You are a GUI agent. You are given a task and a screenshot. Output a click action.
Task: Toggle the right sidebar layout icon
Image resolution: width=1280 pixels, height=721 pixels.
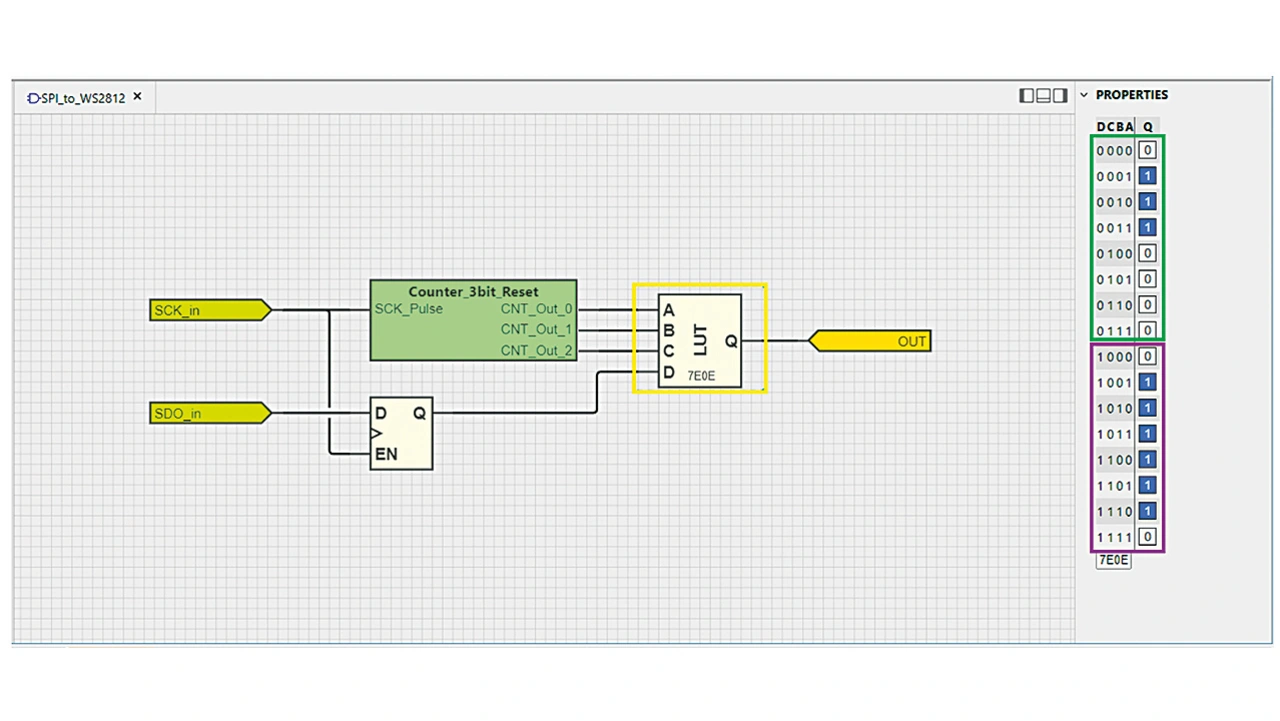(1060, 96)
